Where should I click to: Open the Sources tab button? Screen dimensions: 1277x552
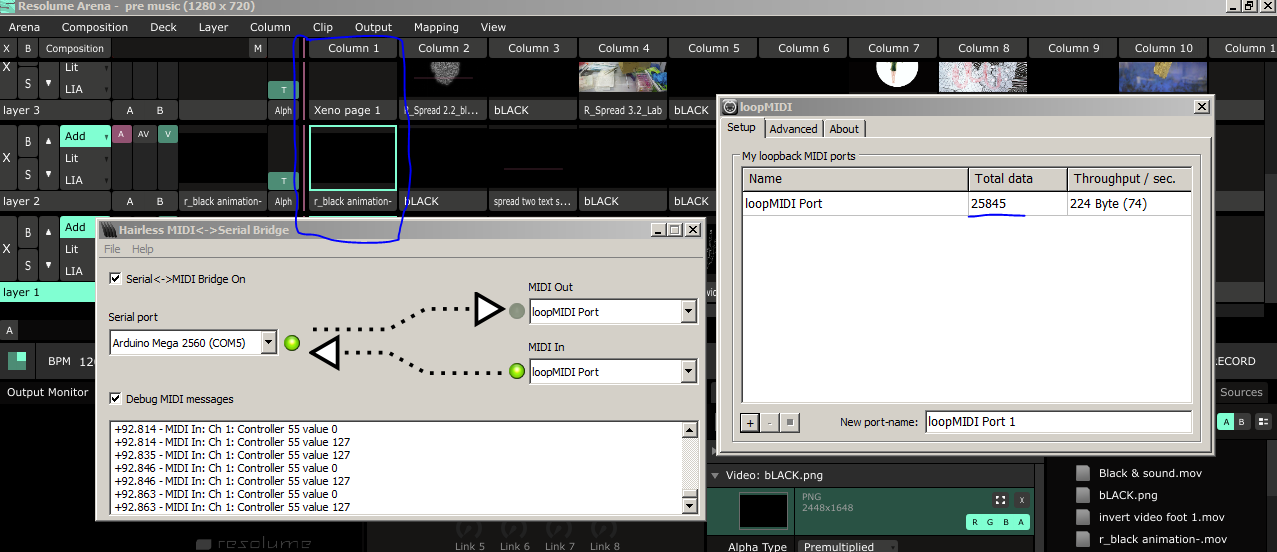[x=1241, y=392]
